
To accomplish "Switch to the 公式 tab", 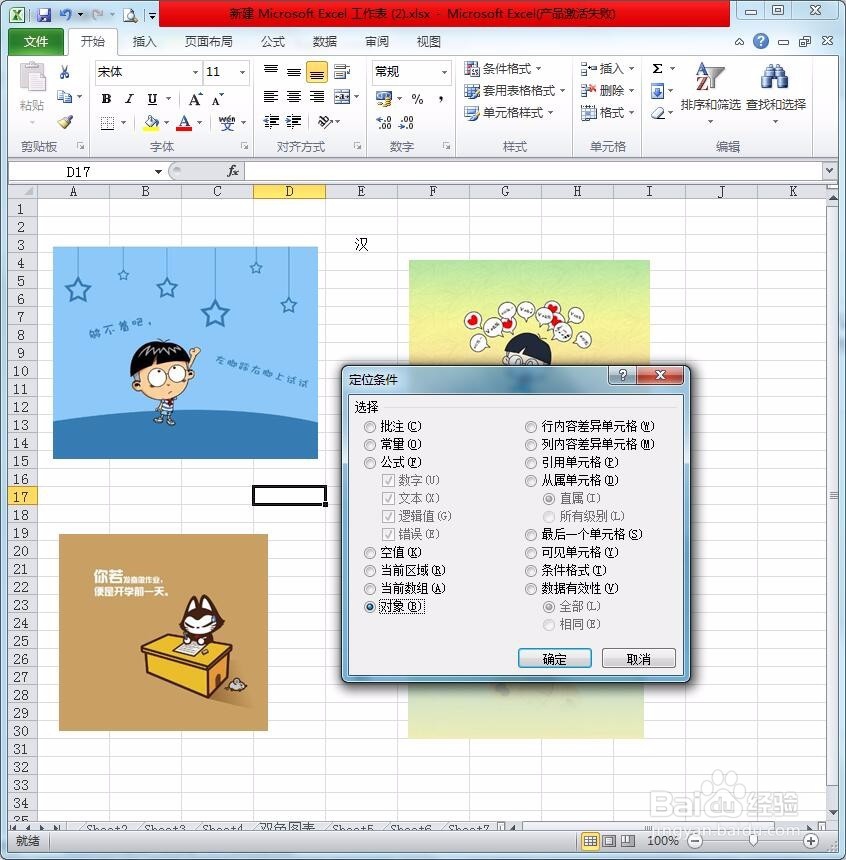I will [273, 42].
